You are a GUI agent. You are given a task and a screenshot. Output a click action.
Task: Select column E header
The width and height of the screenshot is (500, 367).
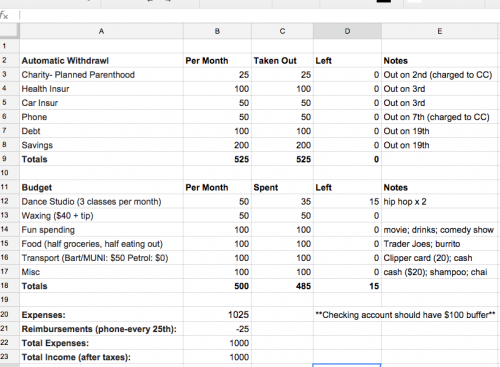[440, 31]
